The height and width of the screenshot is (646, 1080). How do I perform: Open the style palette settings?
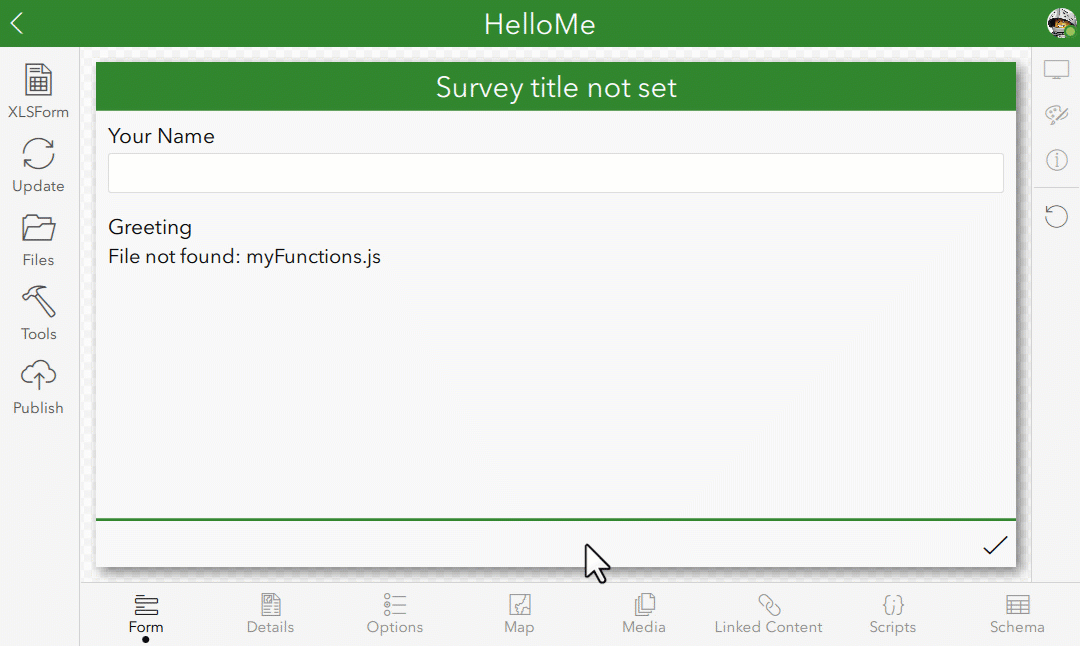click(x=1056, y=114)
